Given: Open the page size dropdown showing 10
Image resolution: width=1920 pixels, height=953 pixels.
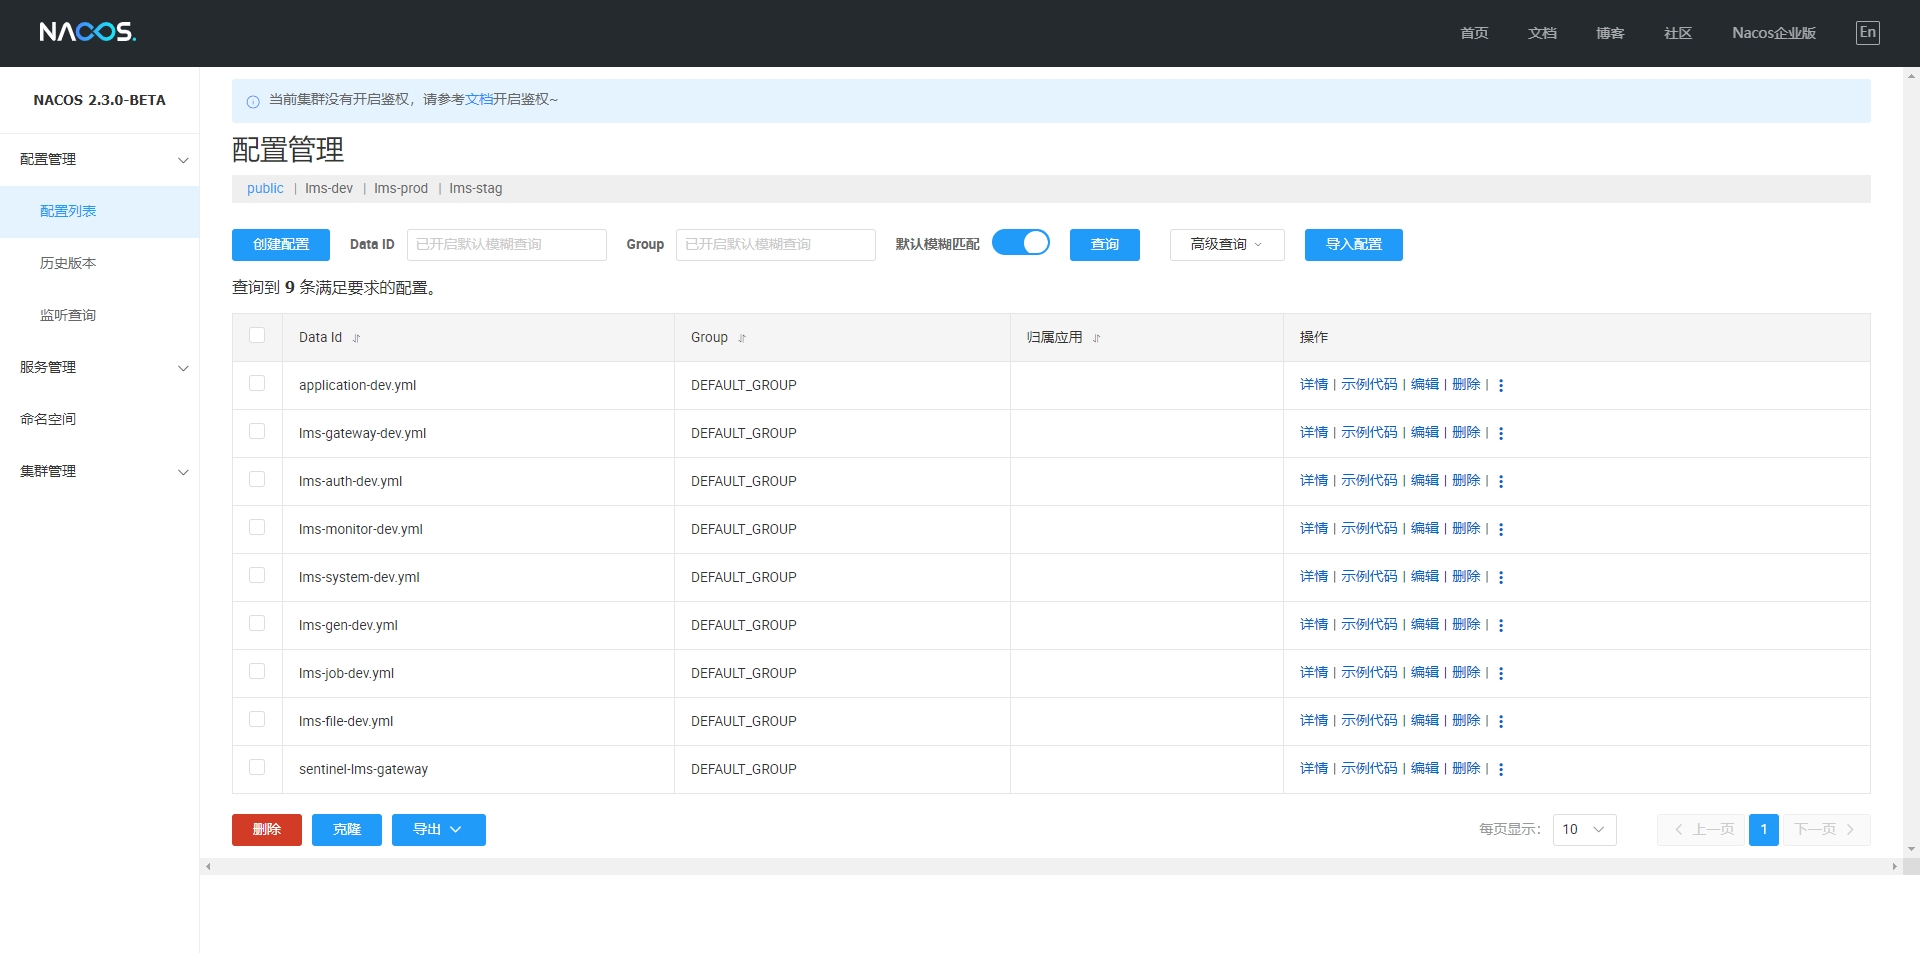Looking at the screenshot, I should pyautogui.click(x=1584, y=830).
